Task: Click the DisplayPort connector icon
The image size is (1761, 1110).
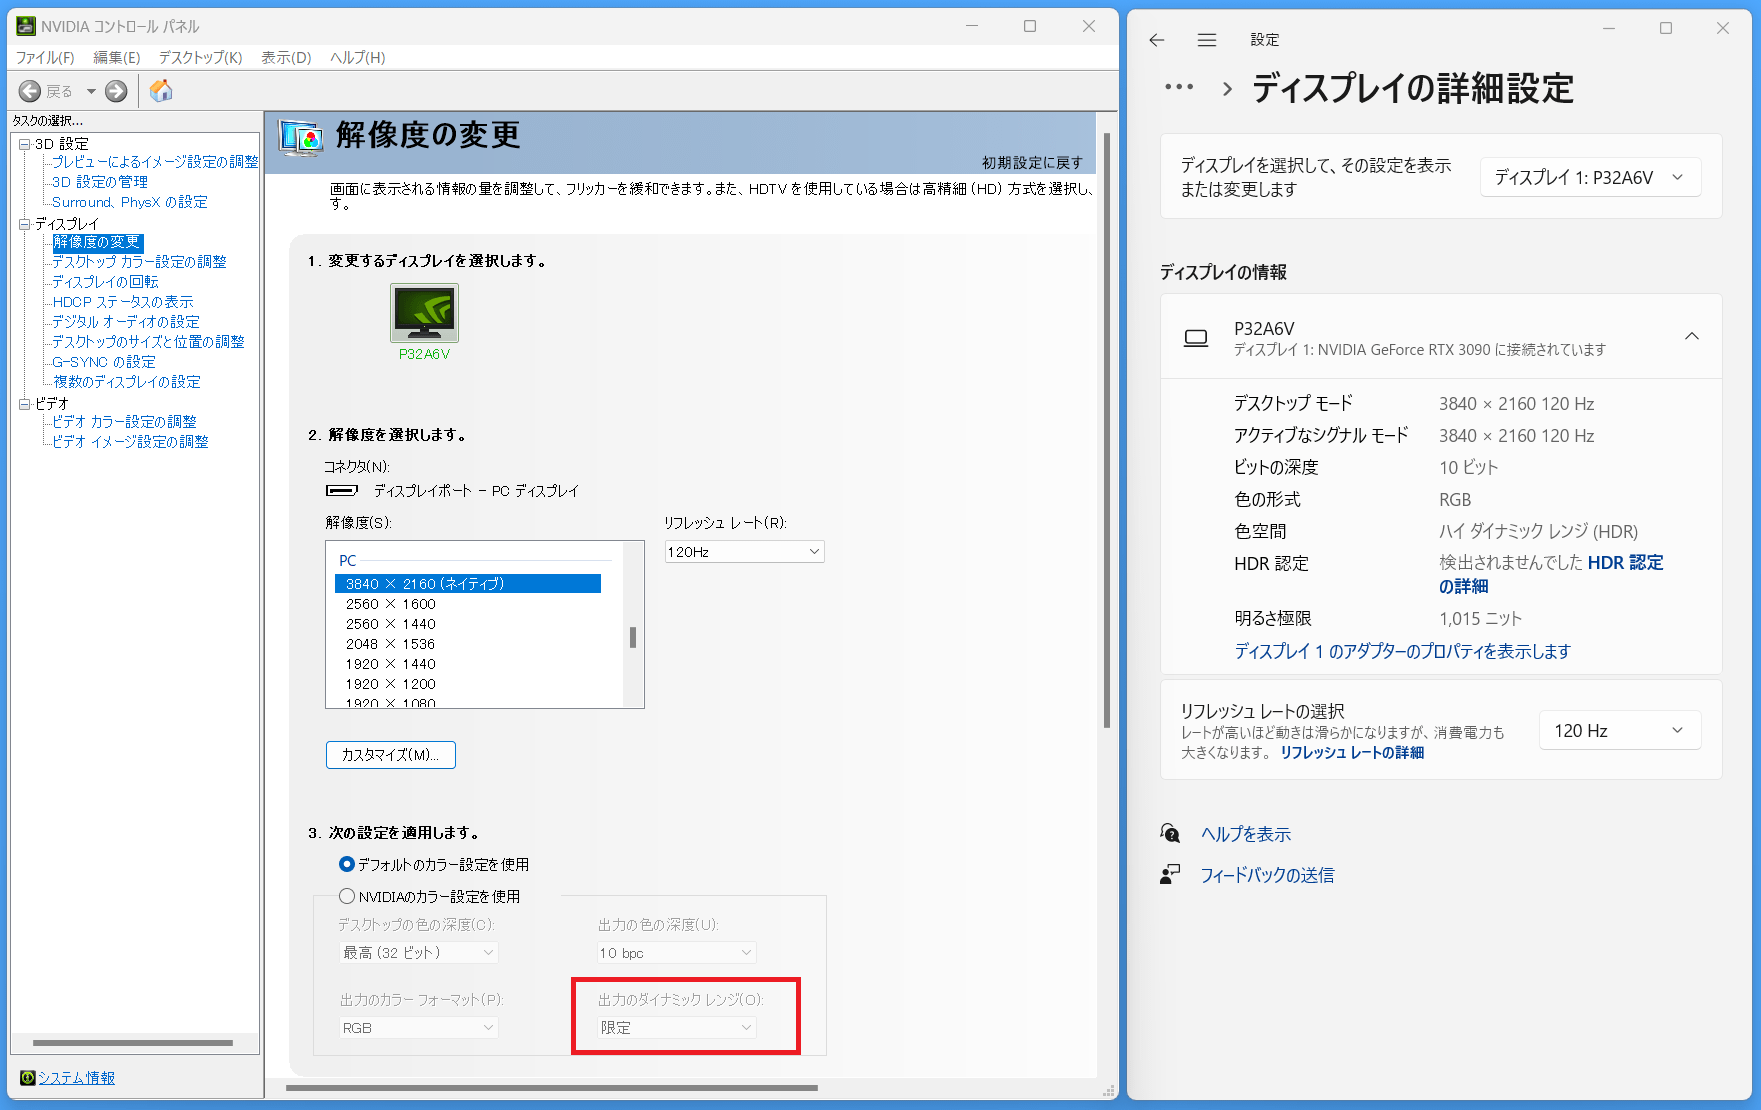Action: (342, 490)
